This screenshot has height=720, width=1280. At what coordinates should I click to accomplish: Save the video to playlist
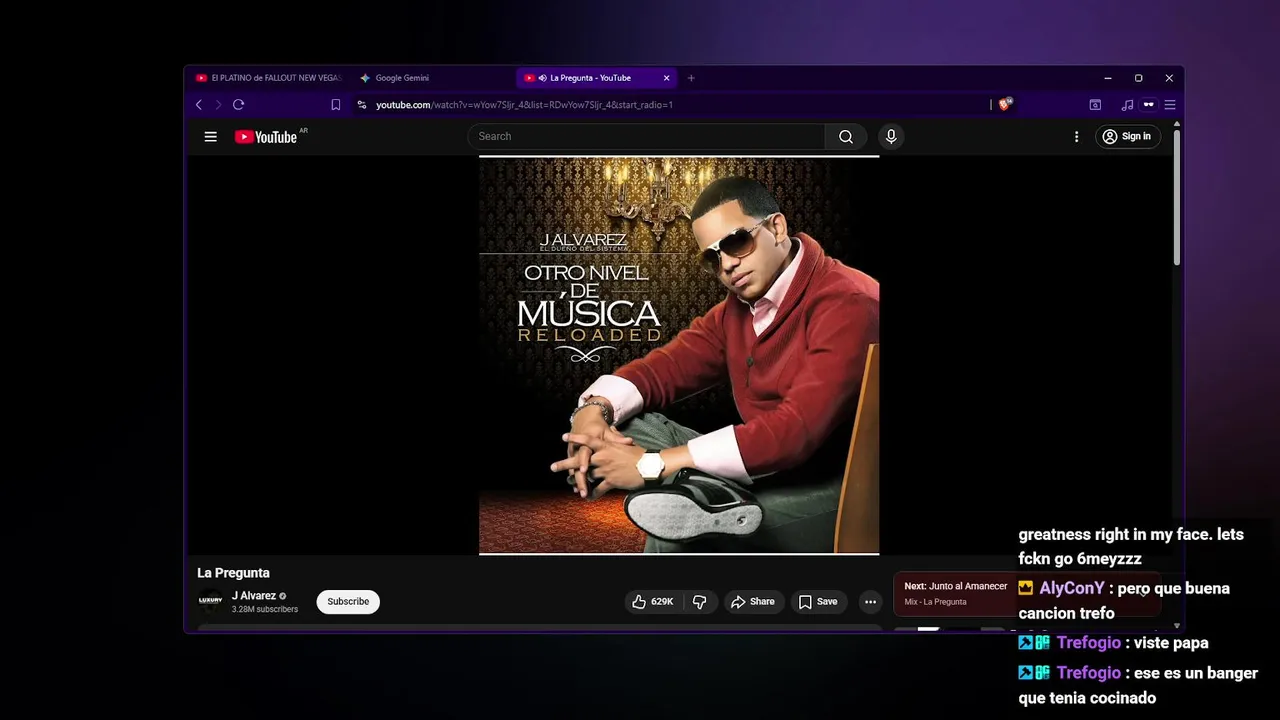click(817, 602)
